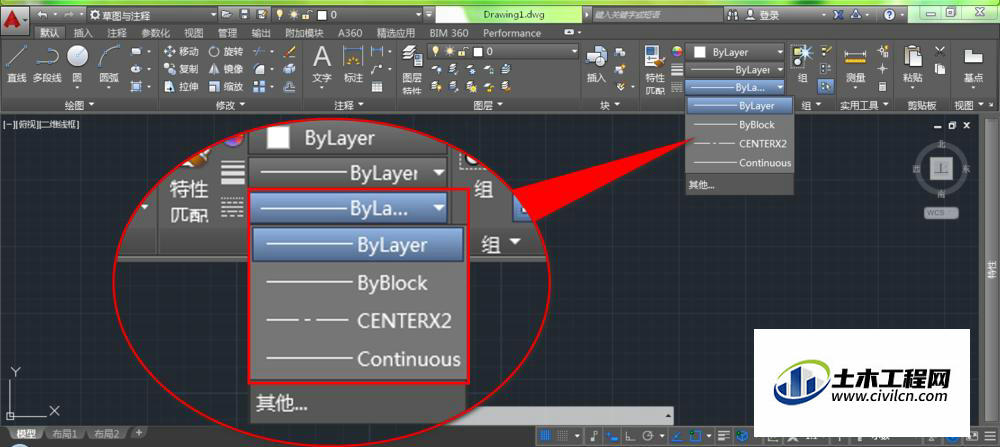Open the AutoCAD application menu button

tap(13, 20)
